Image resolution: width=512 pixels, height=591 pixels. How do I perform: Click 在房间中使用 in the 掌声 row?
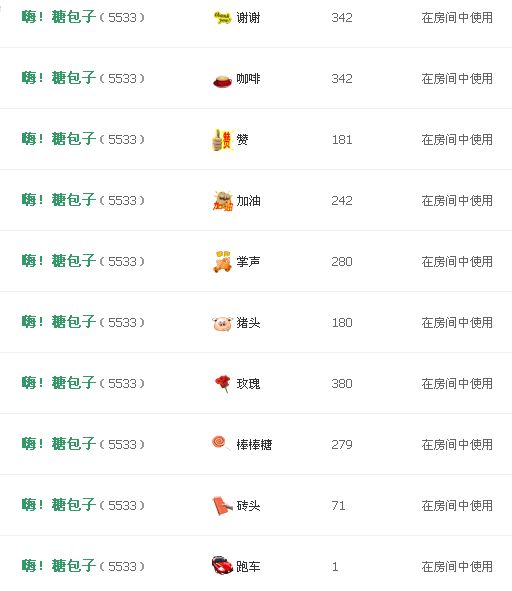tap(457, 262)
